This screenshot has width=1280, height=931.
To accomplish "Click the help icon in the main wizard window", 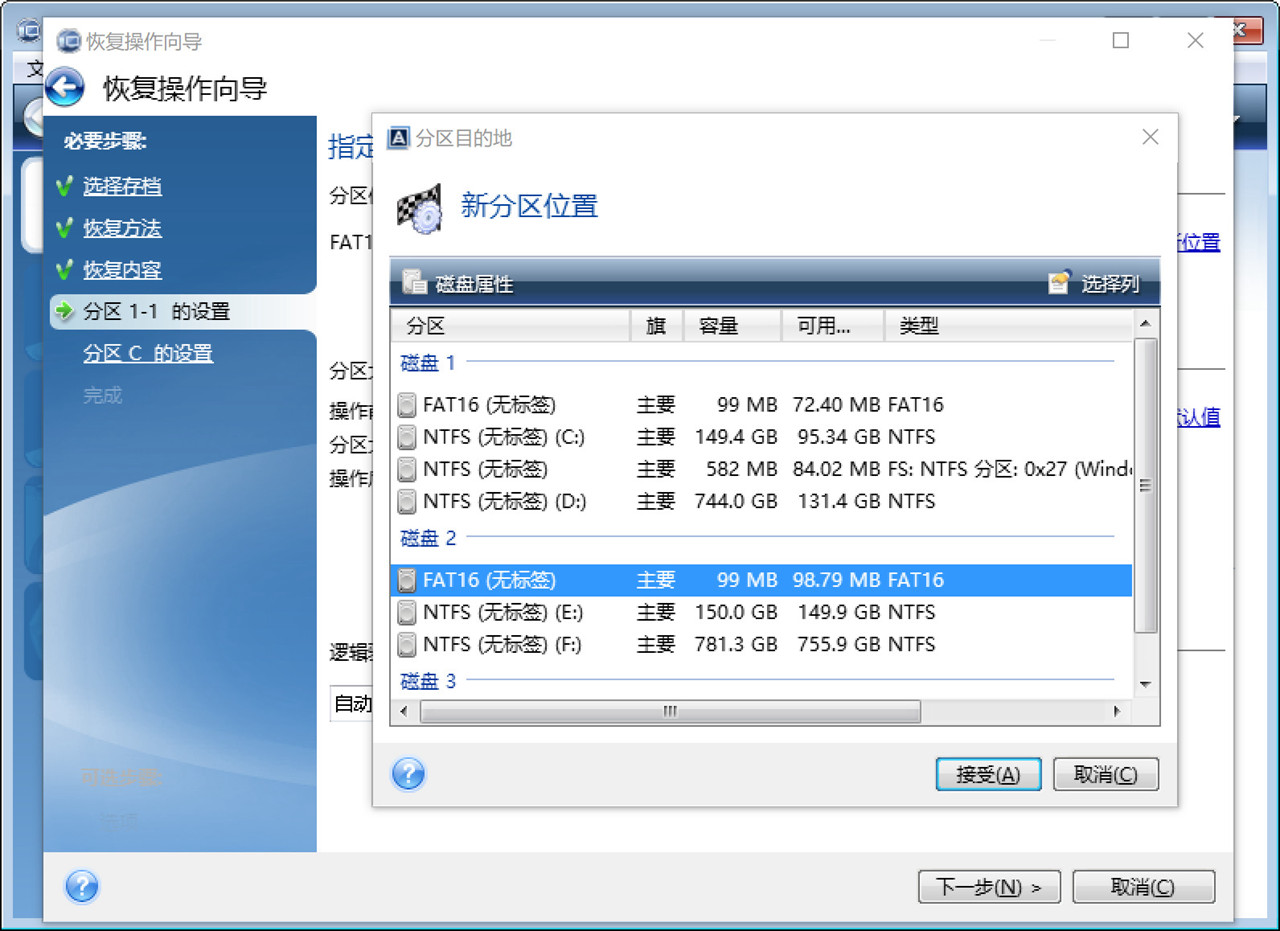I will 81,886.
